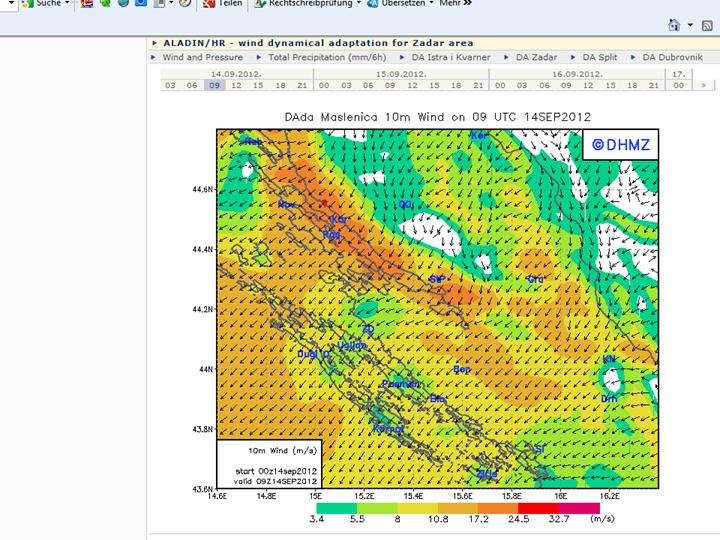Viewport: 720px width, 540px height.
Task: Click the Rechtschreibprüfung spell check icon
Action: (x=260, y=4)
